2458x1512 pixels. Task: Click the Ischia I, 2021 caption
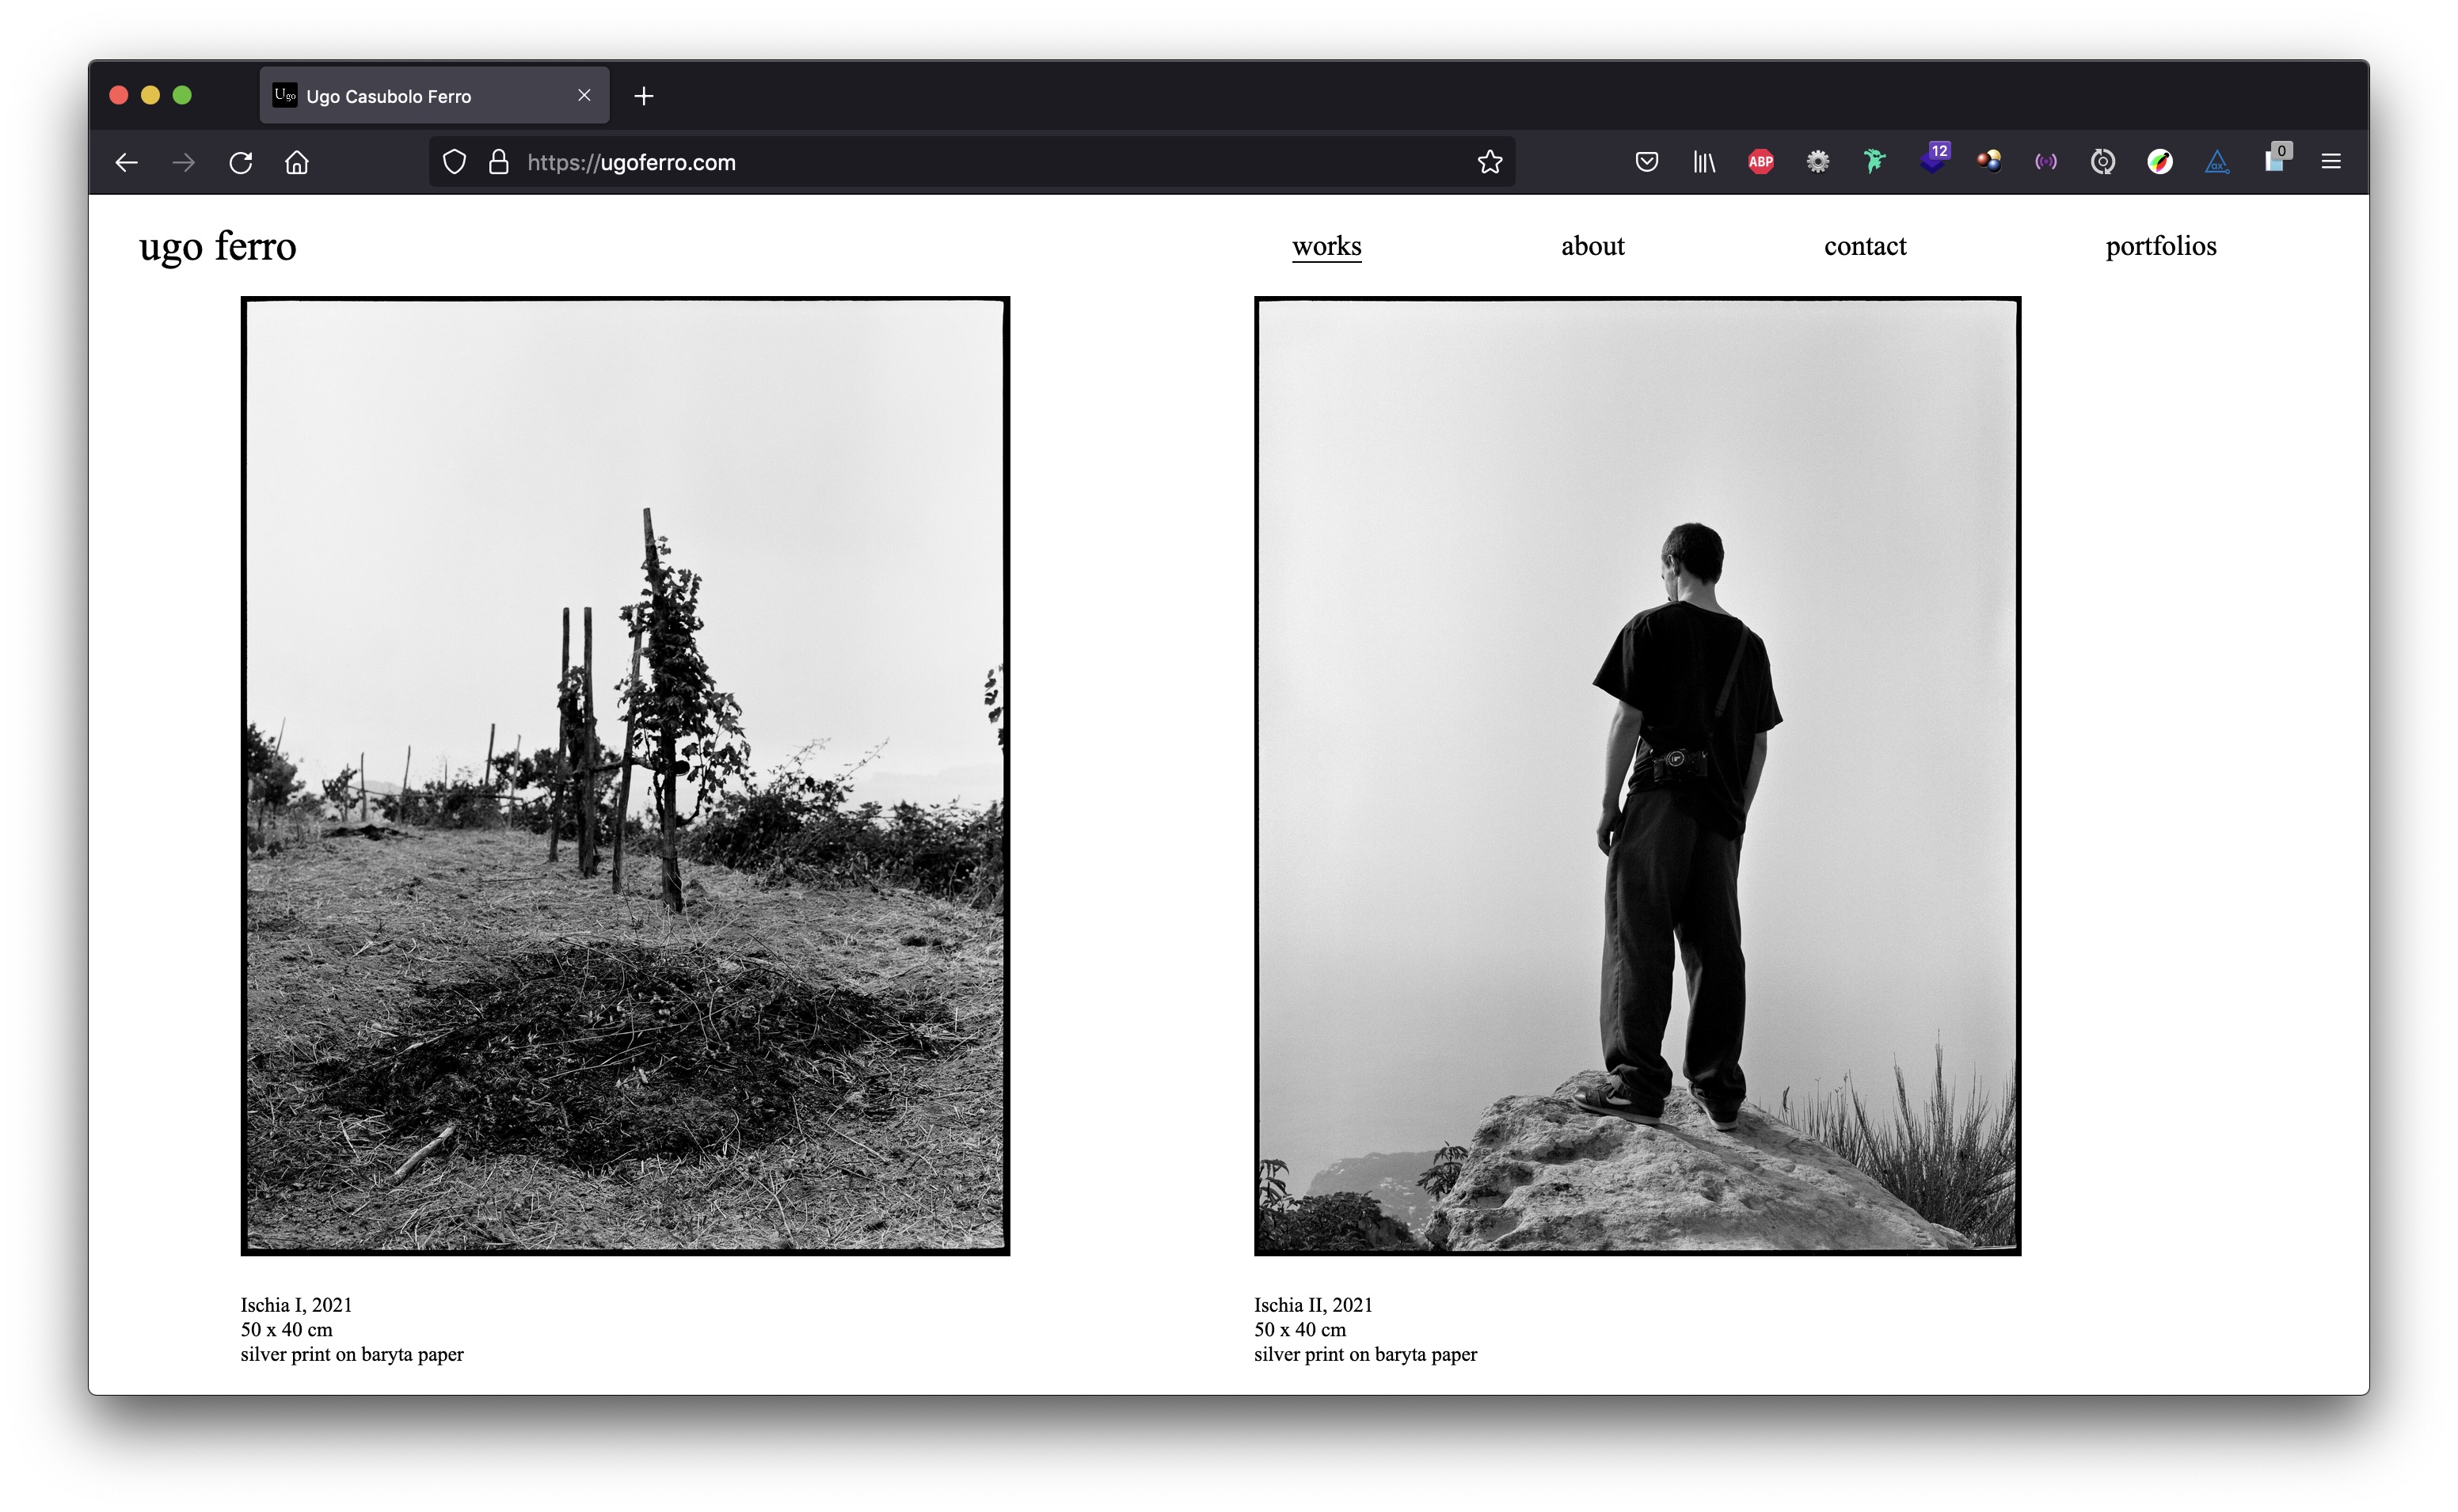[x=296, y=1305]
